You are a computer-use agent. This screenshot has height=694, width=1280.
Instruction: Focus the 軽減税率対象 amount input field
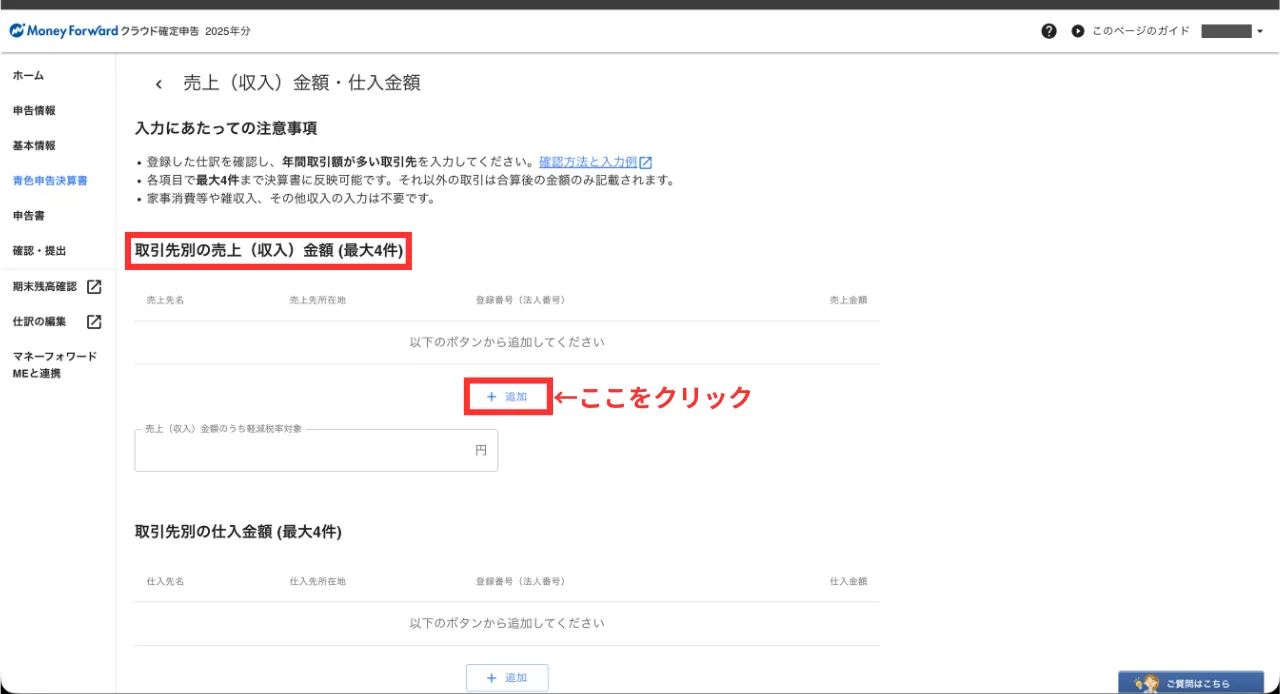pos(305,451)
